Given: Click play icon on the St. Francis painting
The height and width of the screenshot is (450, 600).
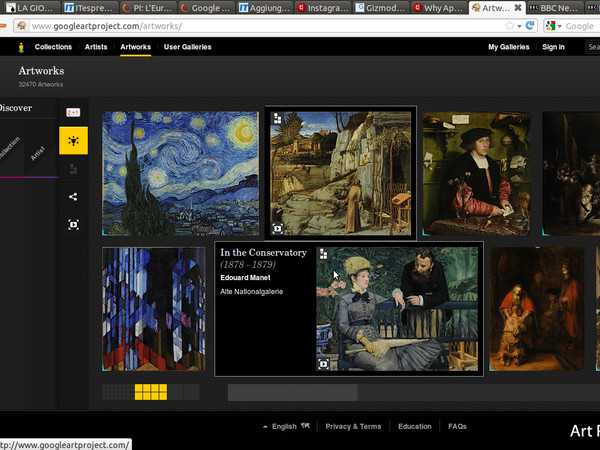Looking at the screenshot, I should (x=277, y=229).
